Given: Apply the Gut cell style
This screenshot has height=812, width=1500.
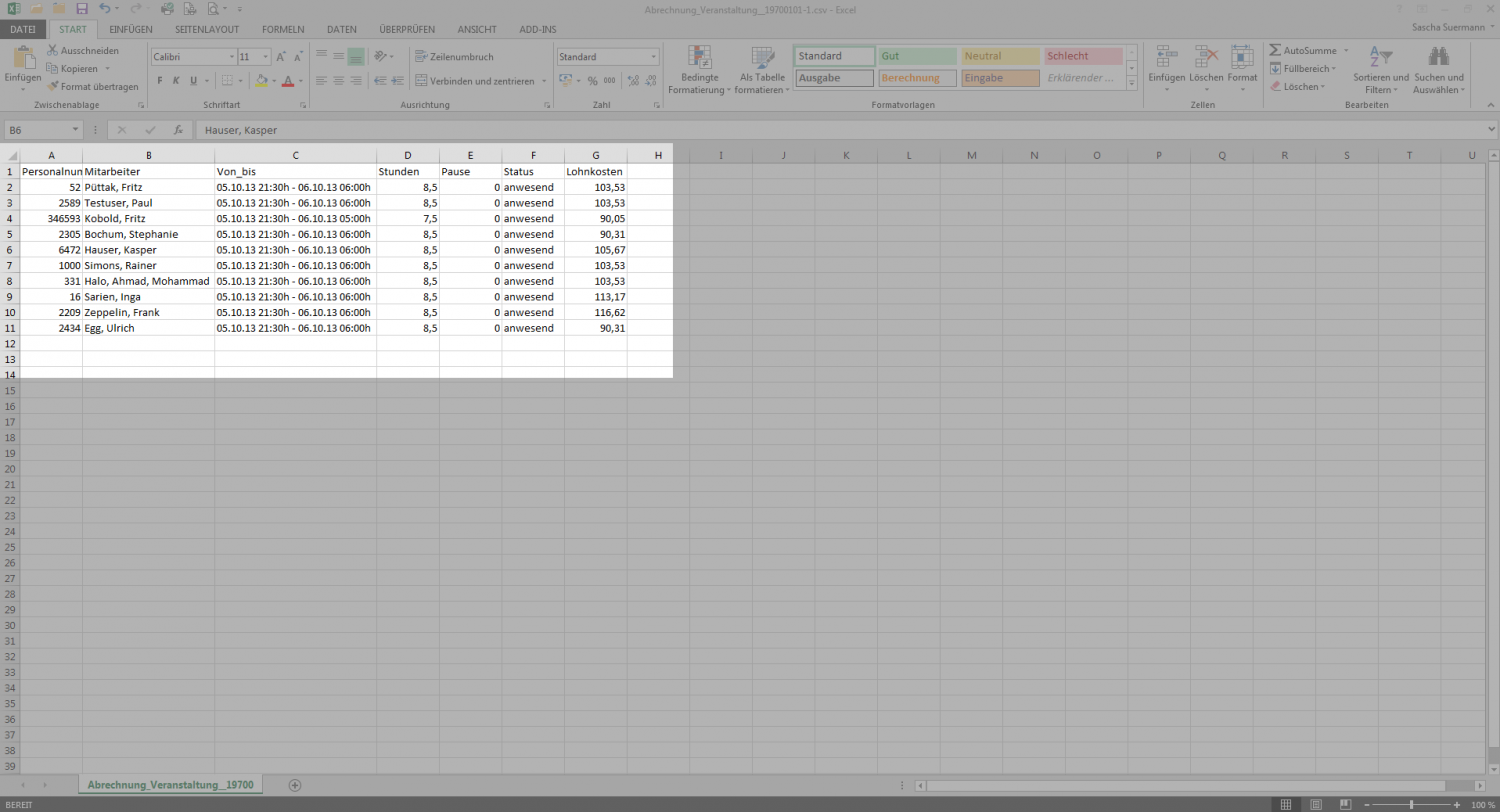Looking at the screenshot, I should point(918,56).
